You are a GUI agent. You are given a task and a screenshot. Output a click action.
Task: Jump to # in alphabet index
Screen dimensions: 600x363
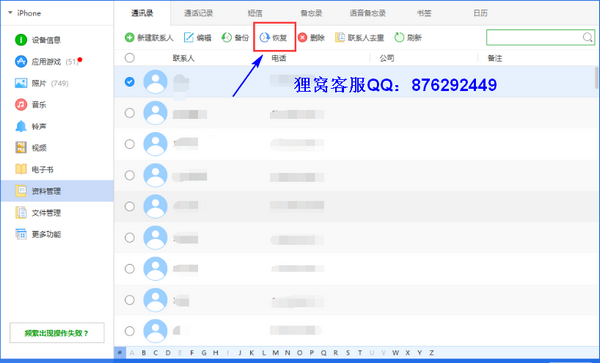click(x=120, y=353)
